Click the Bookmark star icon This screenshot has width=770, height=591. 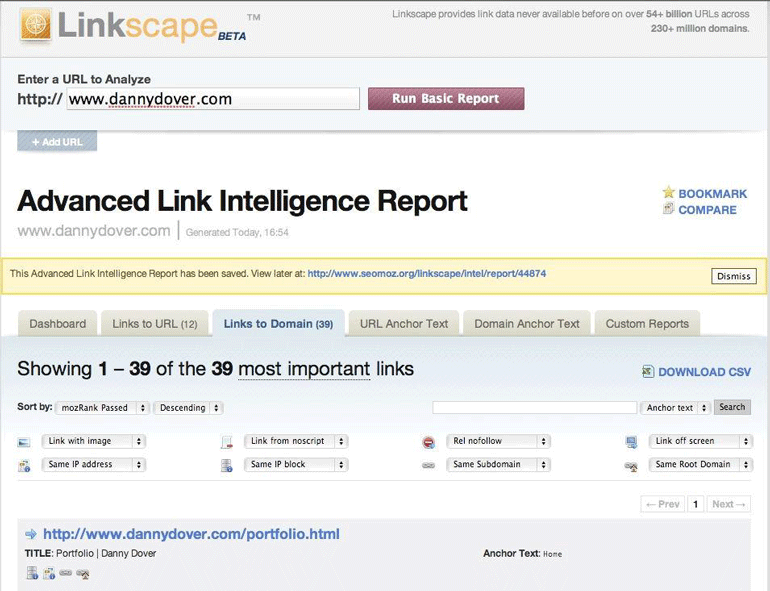point(668,192)
